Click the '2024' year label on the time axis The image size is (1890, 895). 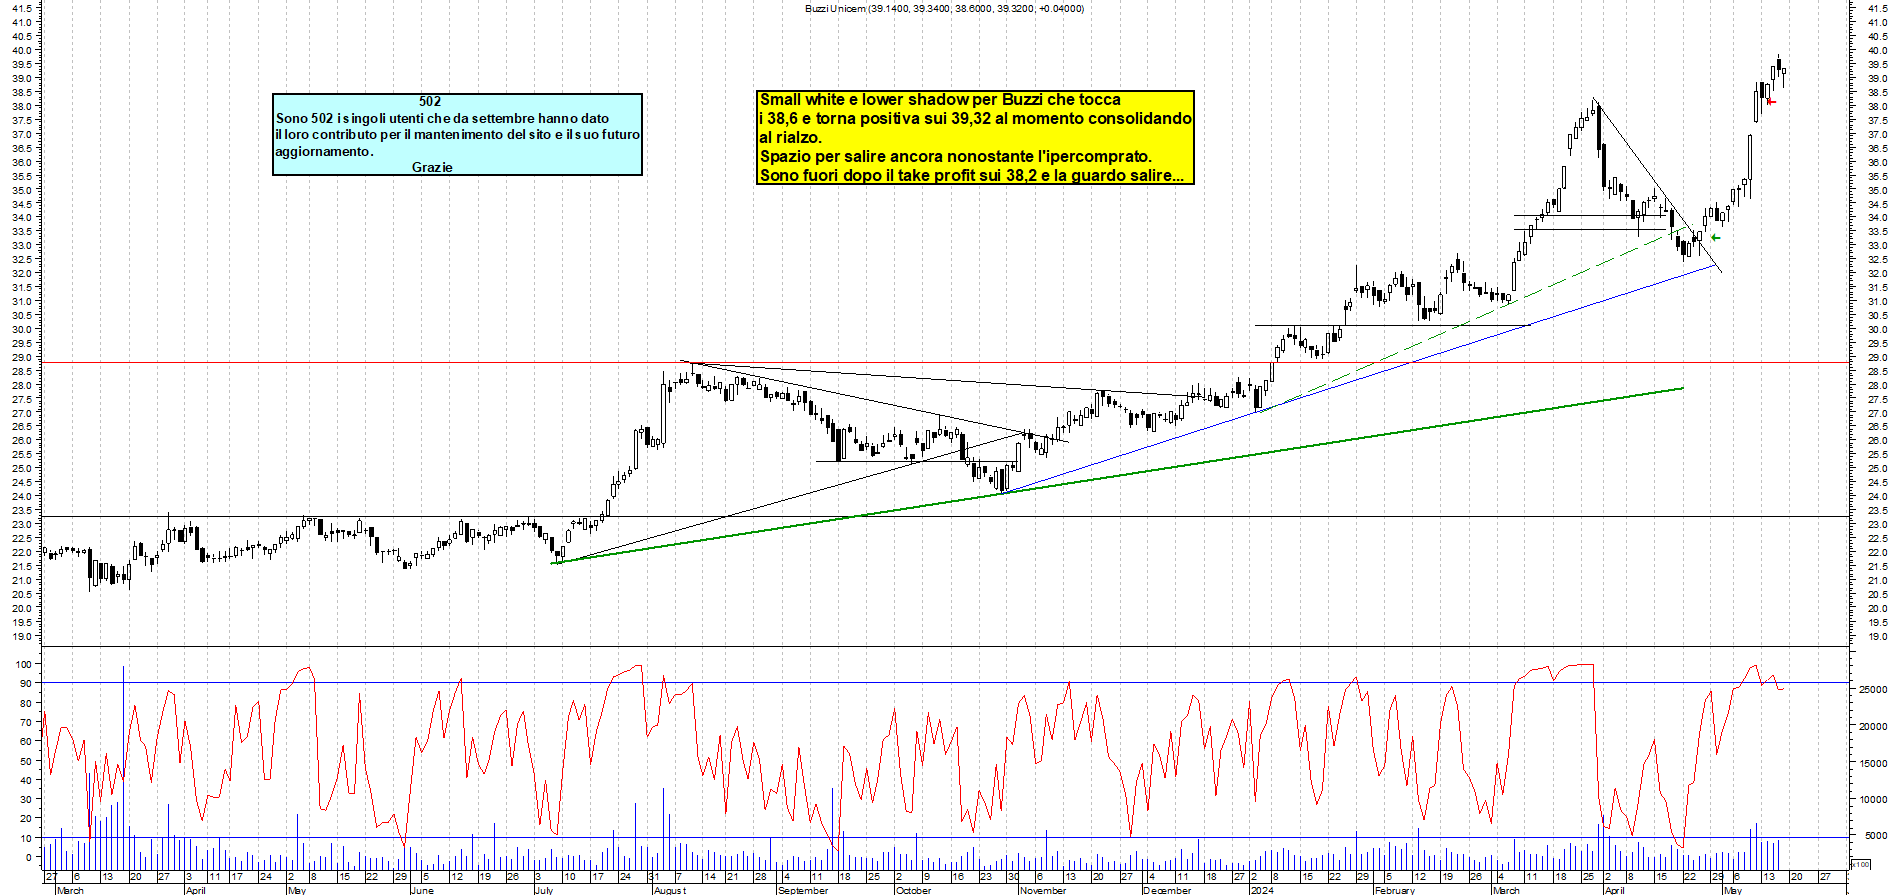1262,890
